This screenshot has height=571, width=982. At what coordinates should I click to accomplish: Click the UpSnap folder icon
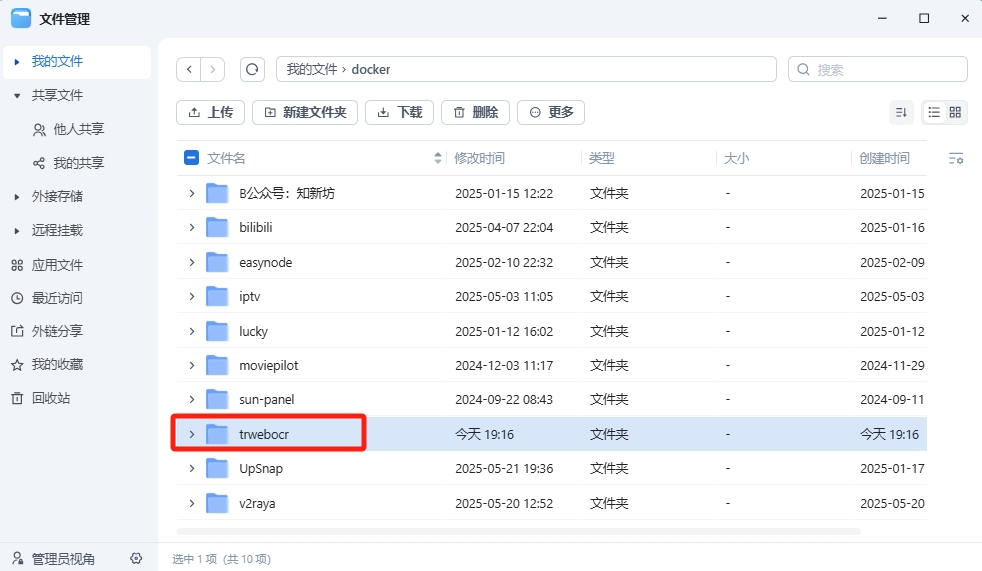(217, 468)
